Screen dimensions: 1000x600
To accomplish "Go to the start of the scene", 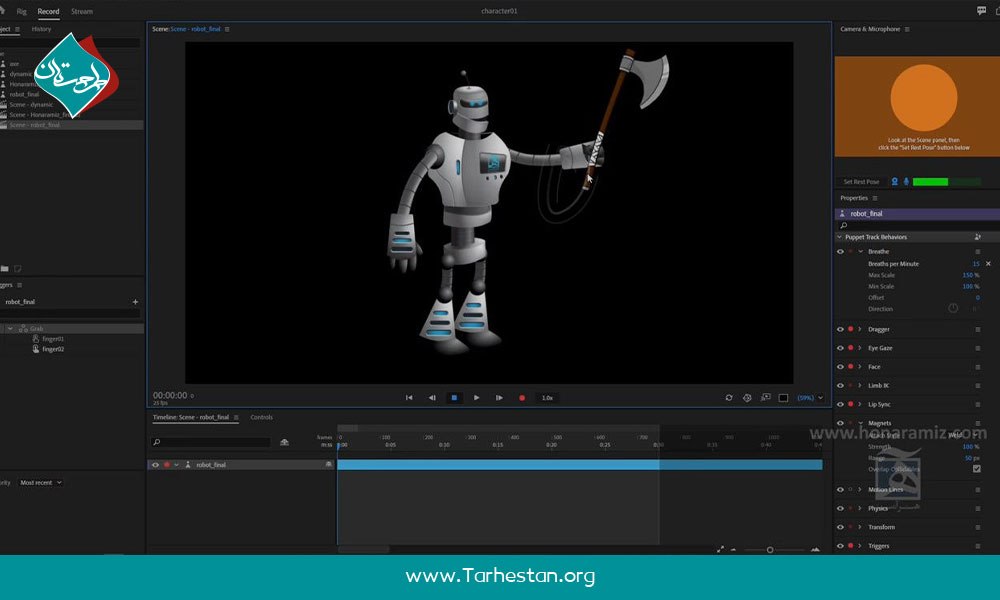I will click(x=409, y=398).
